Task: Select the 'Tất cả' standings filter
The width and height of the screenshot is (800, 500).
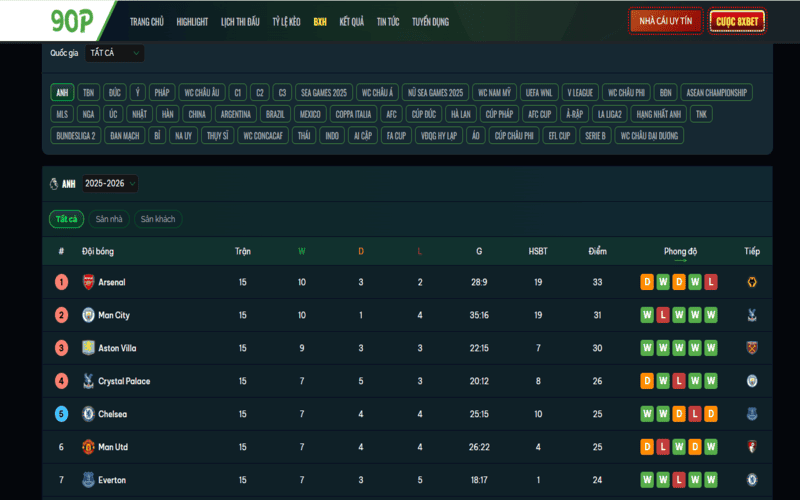Action: click(66, 219)
